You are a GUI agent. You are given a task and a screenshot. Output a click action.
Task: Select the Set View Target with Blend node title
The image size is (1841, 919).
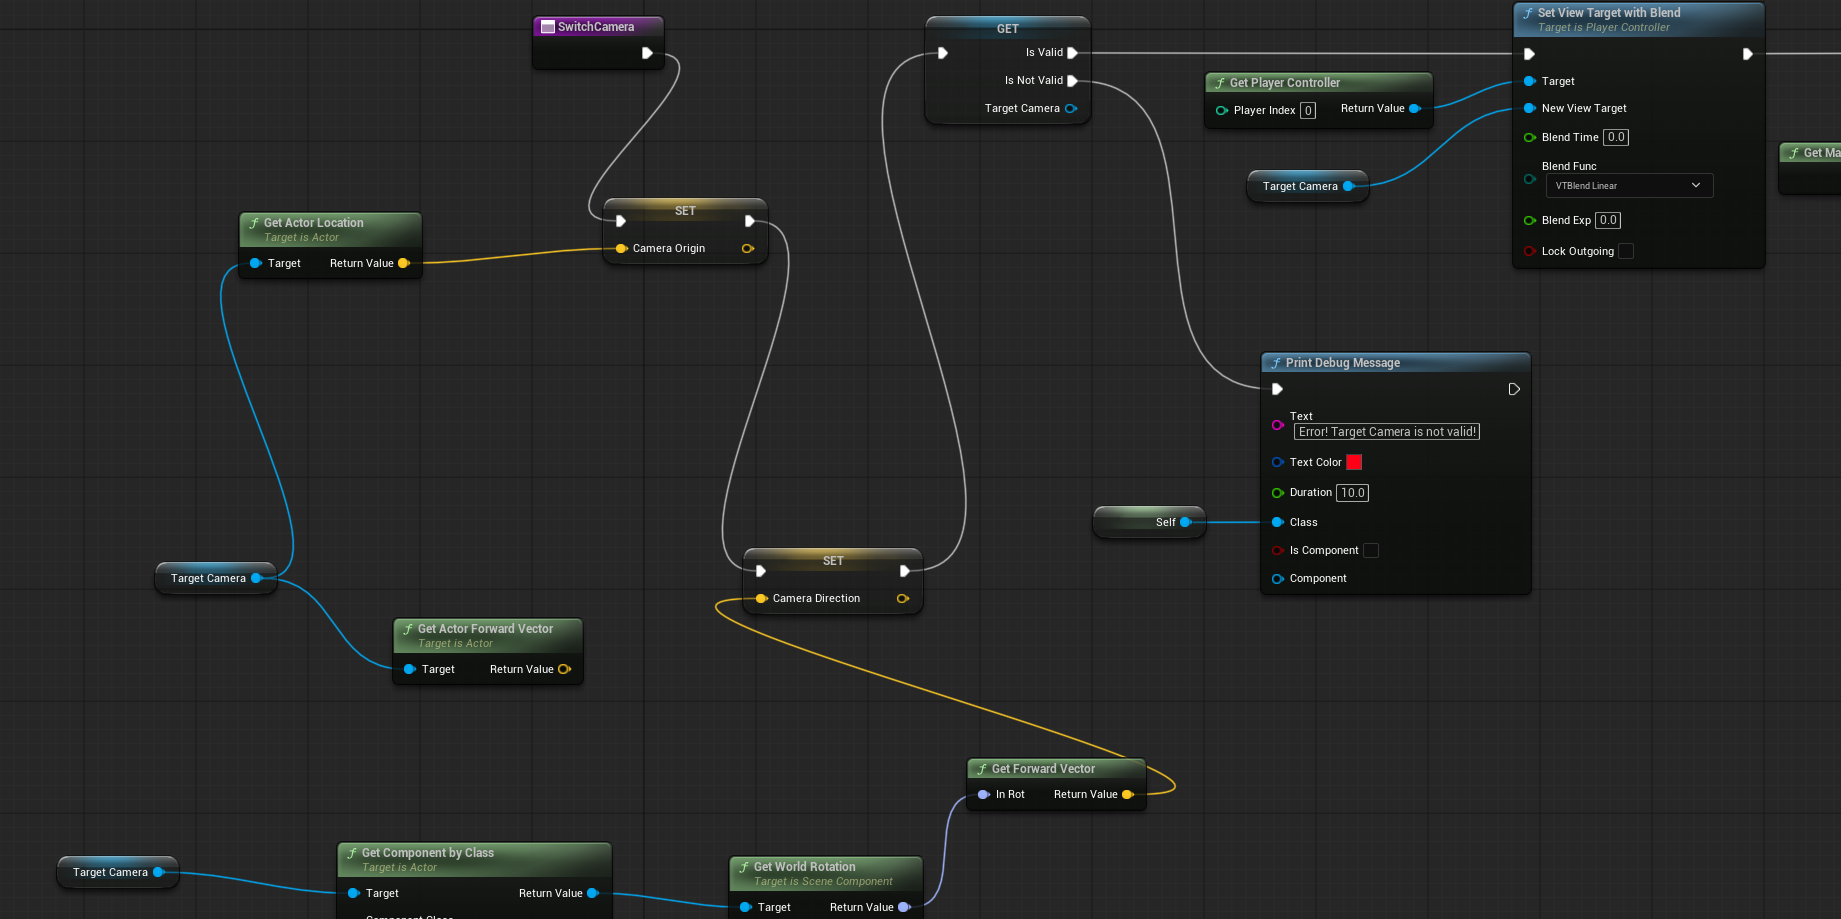click(x=1608, y=13)
